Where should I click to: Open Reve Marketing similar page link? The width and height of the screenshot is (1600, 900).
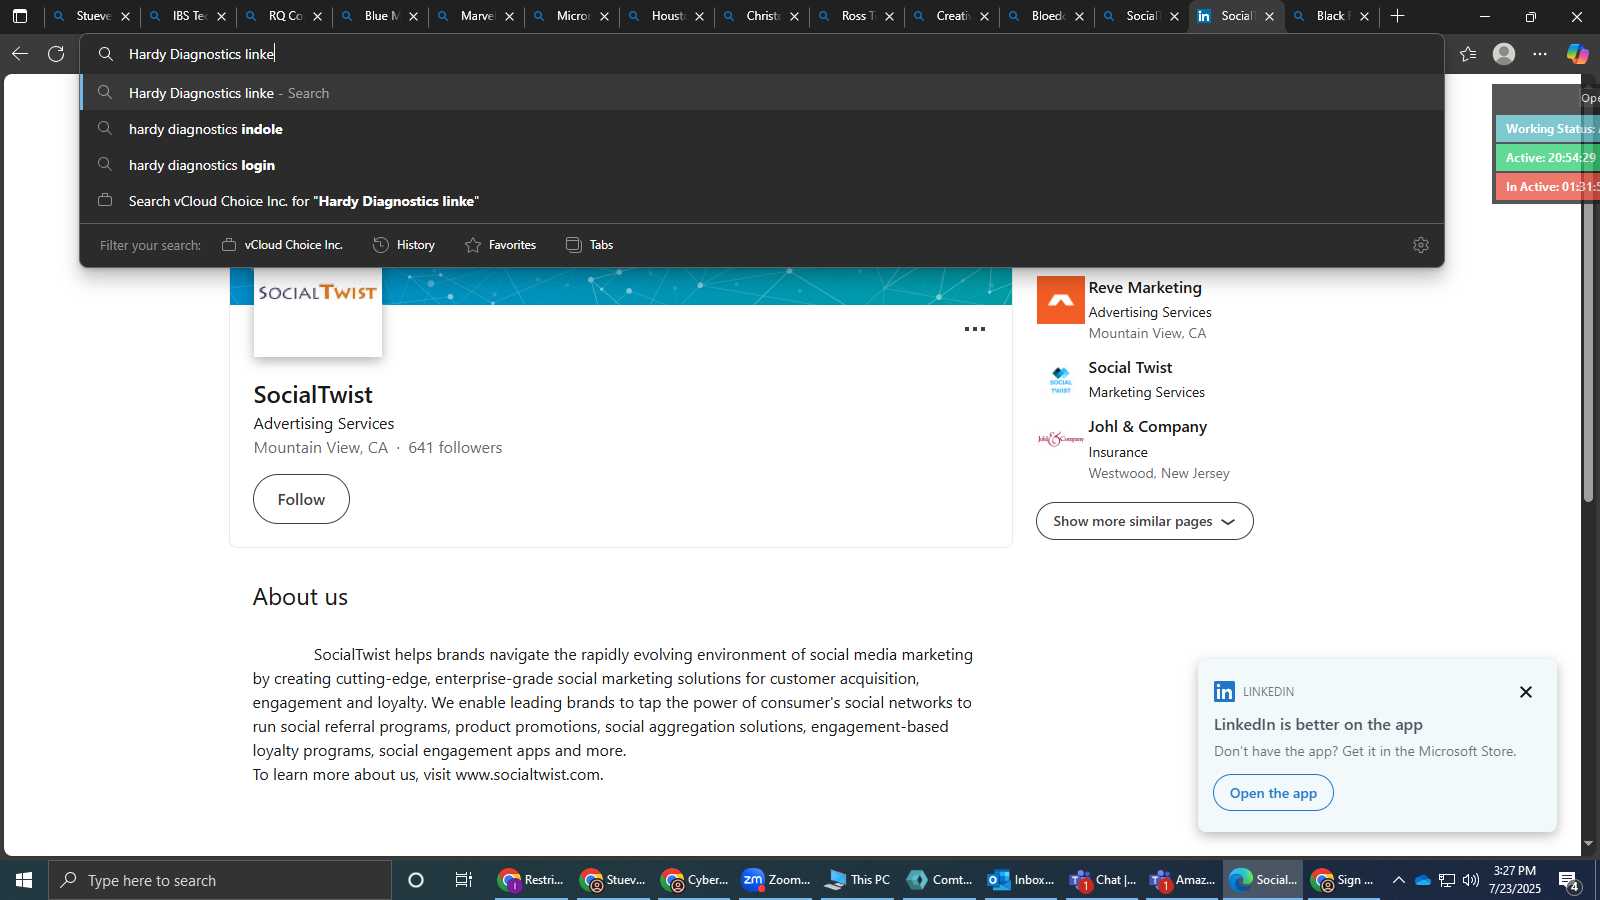1145,288
